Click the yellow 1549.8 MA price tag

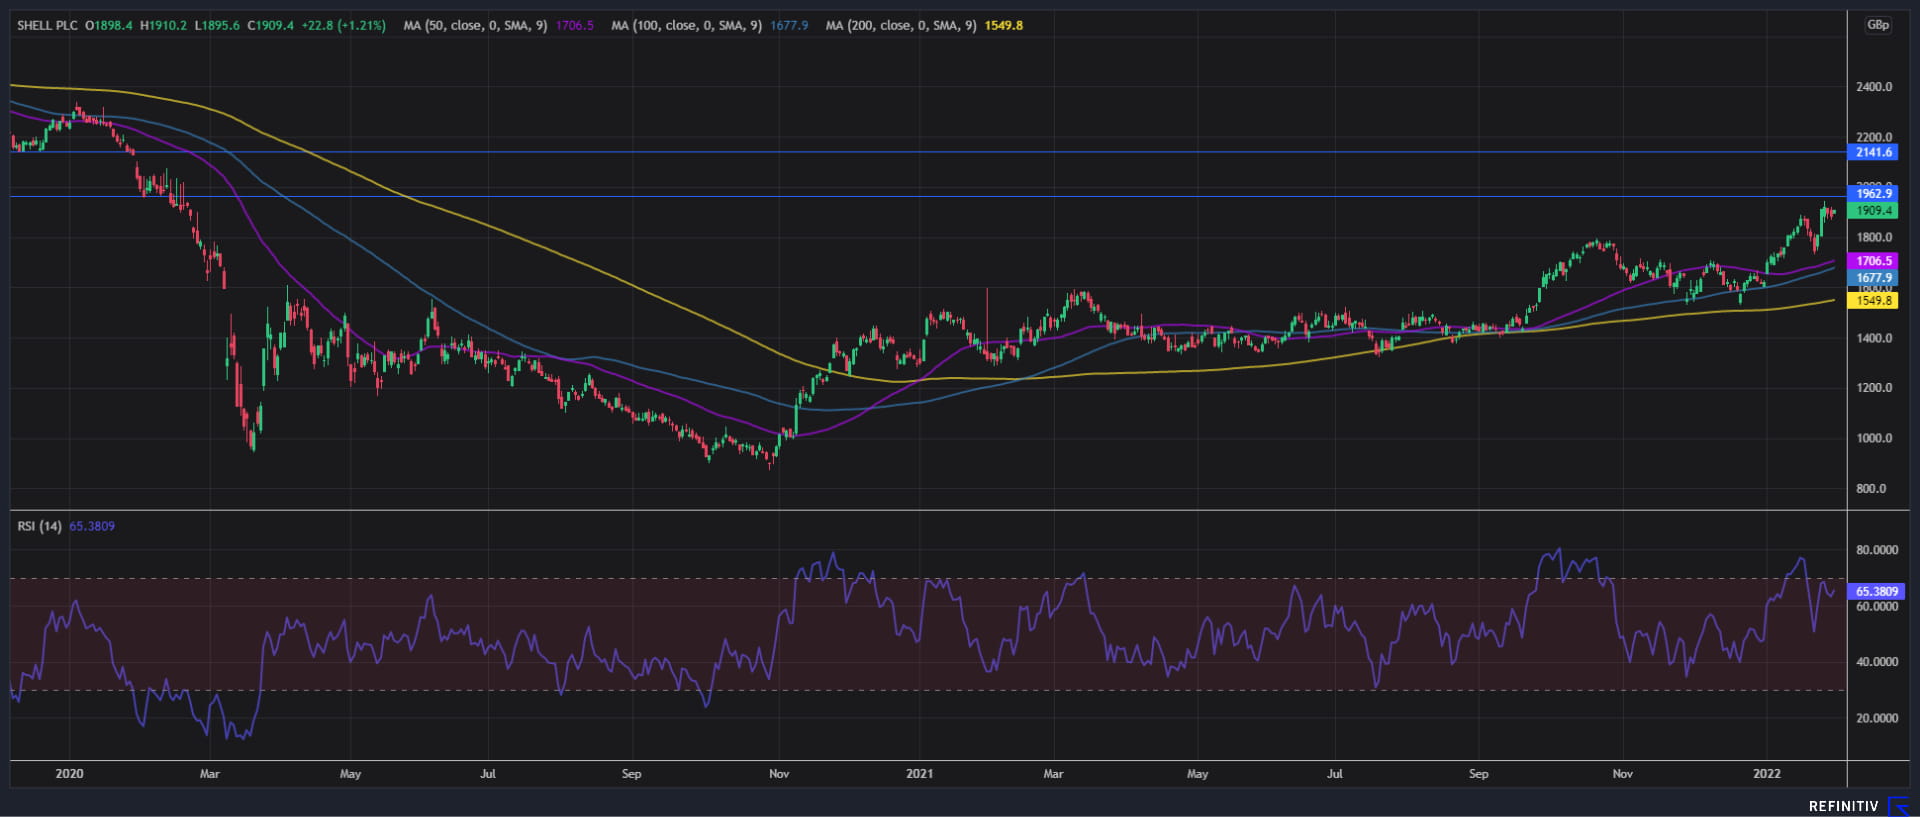point(1872,300)
